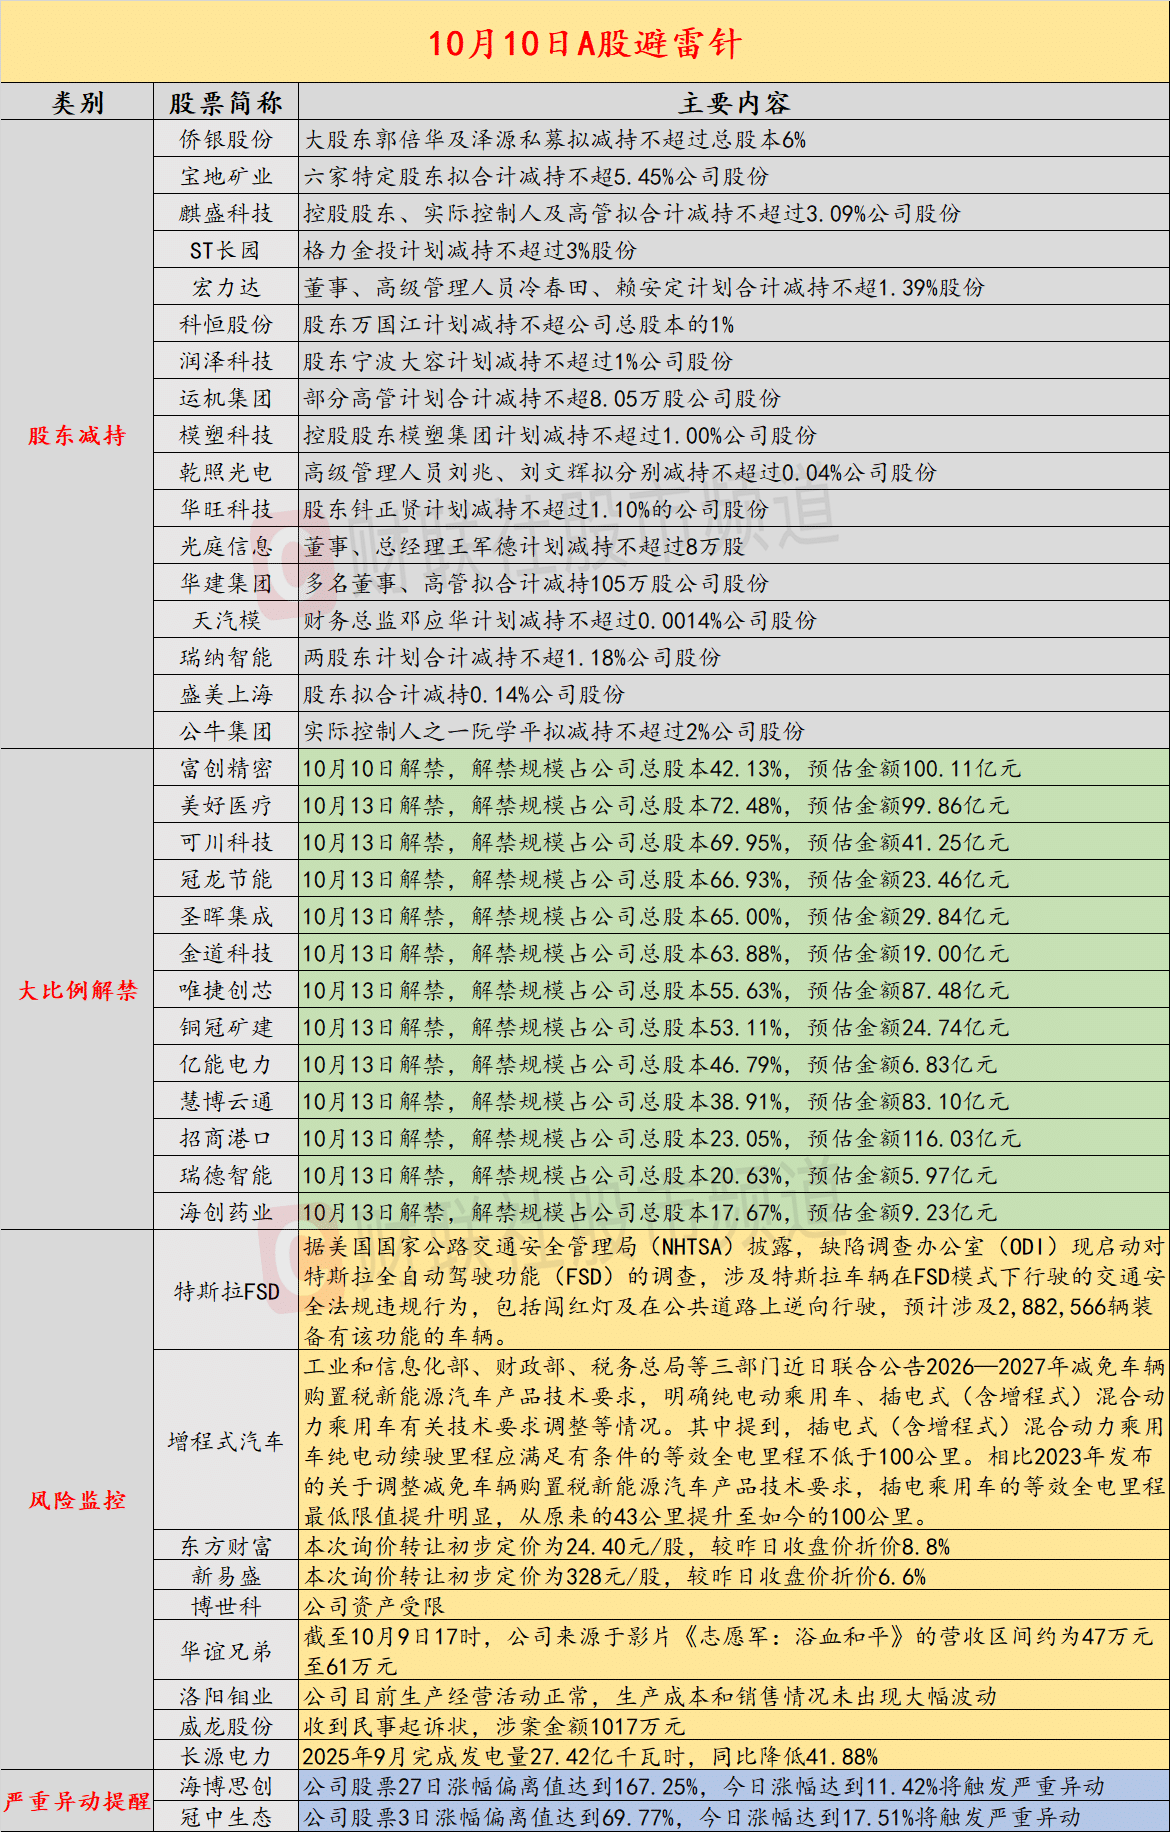Click the stock name "富创精密"
Viewport: 1170px width, 1832px height.
pos(226,769)
